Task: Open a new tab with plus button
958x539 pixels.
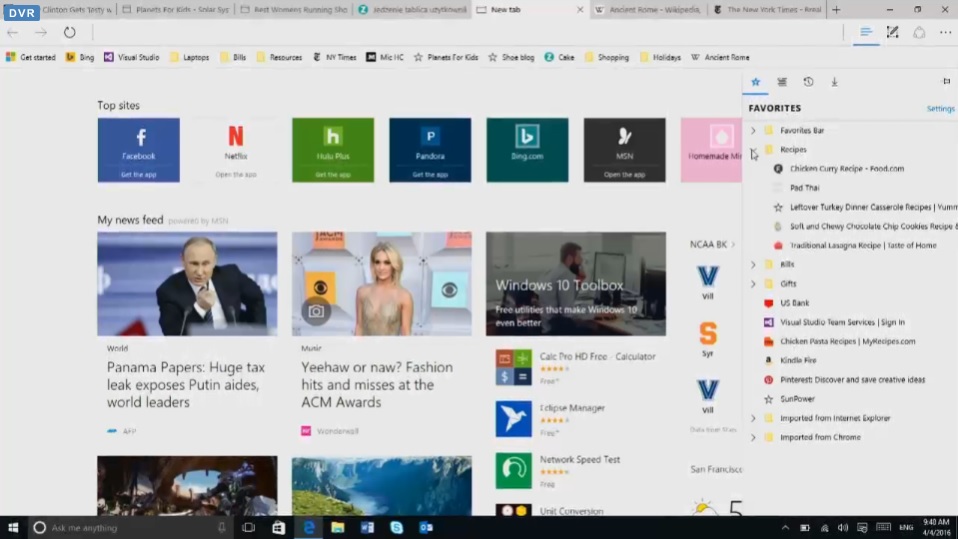Action: (836, 10)
